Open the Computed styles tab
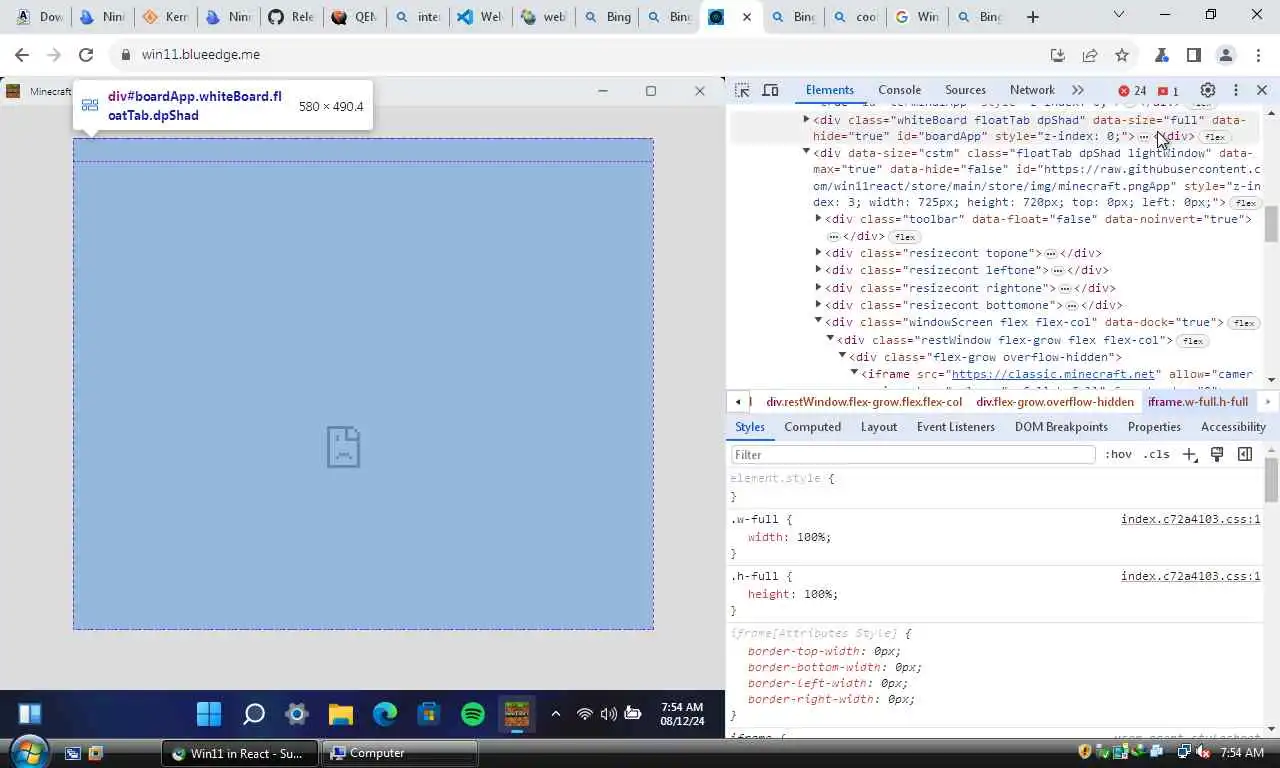Viewport: 1280px width, 768px height. 812,427
